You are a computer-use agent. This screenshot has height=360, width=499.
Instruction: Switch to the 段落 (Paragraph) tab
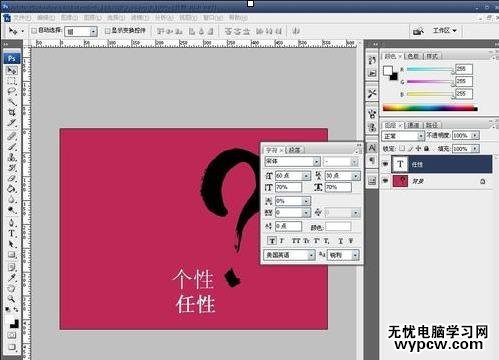click(x=294, y=150)
